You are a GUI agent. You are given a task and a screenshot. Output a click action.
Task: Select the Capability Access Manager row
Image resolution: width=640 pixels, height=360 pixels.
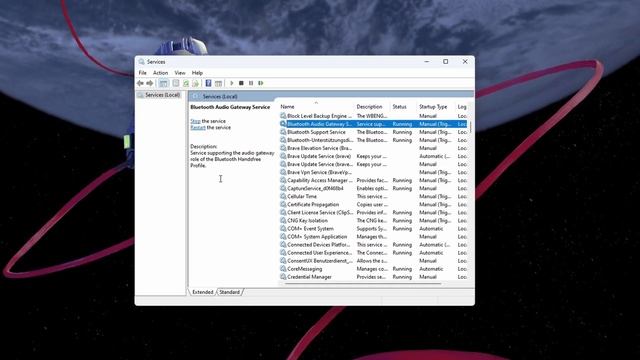[x=373, y=180]
